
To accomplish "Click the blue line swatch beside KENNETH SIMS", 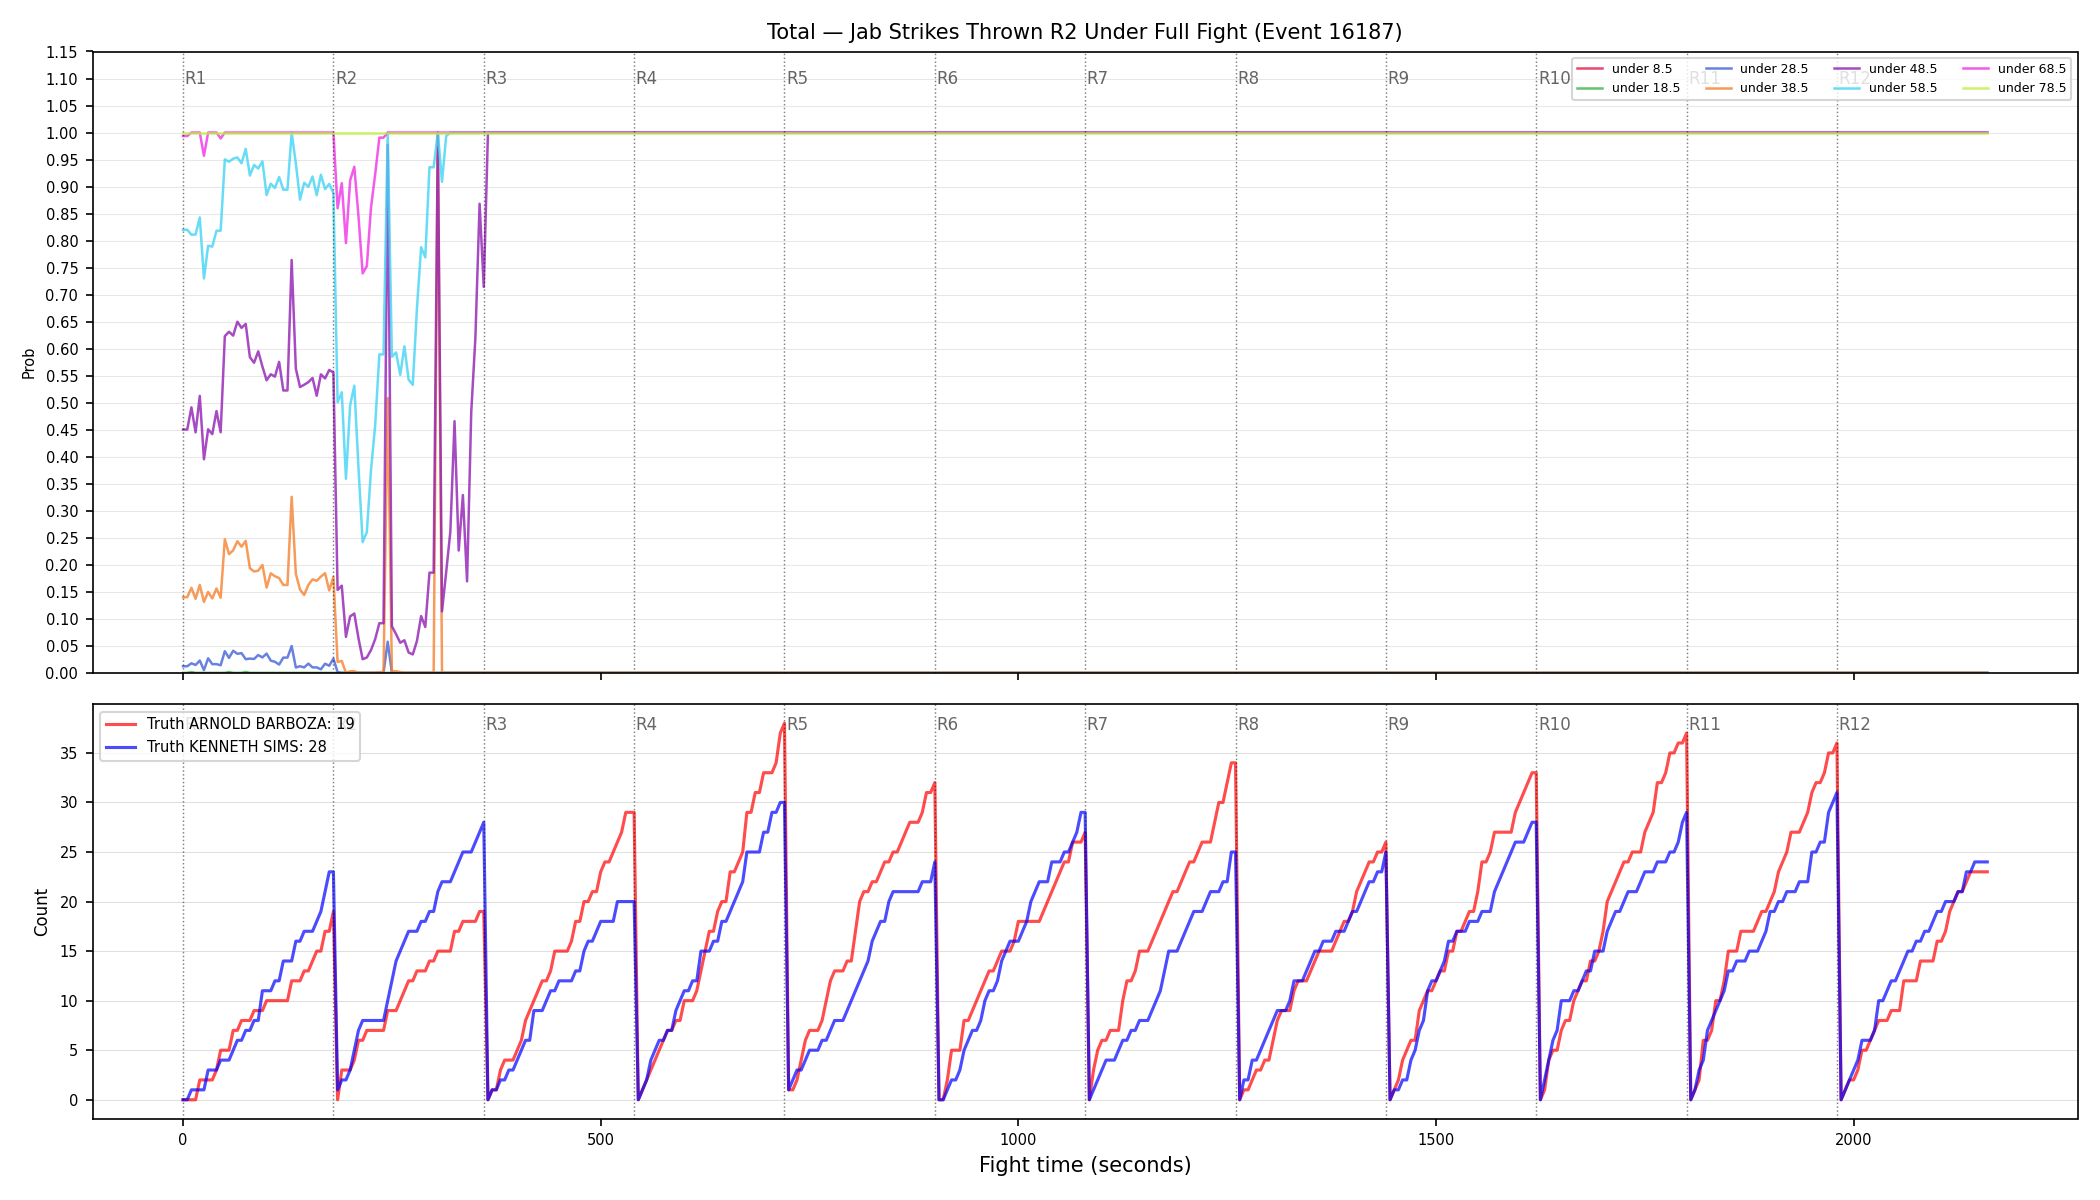I will tap(122, 747).
